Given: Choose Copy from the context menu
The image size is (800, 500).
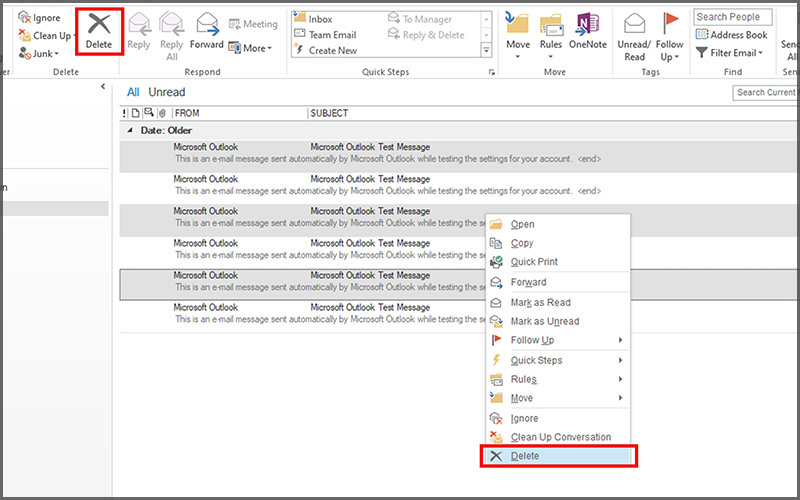Looking at the screenshot, I should (x=558, y=243).
